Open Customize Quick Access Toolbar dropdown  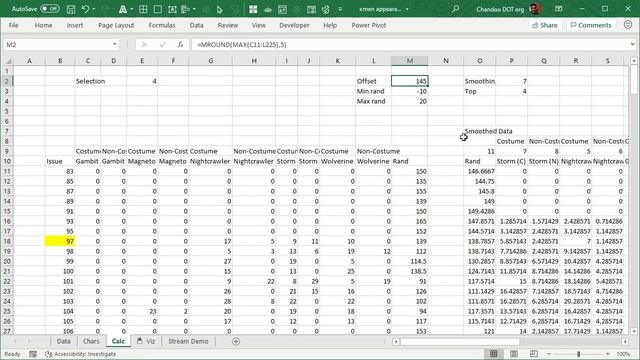[x=340, y=9]
